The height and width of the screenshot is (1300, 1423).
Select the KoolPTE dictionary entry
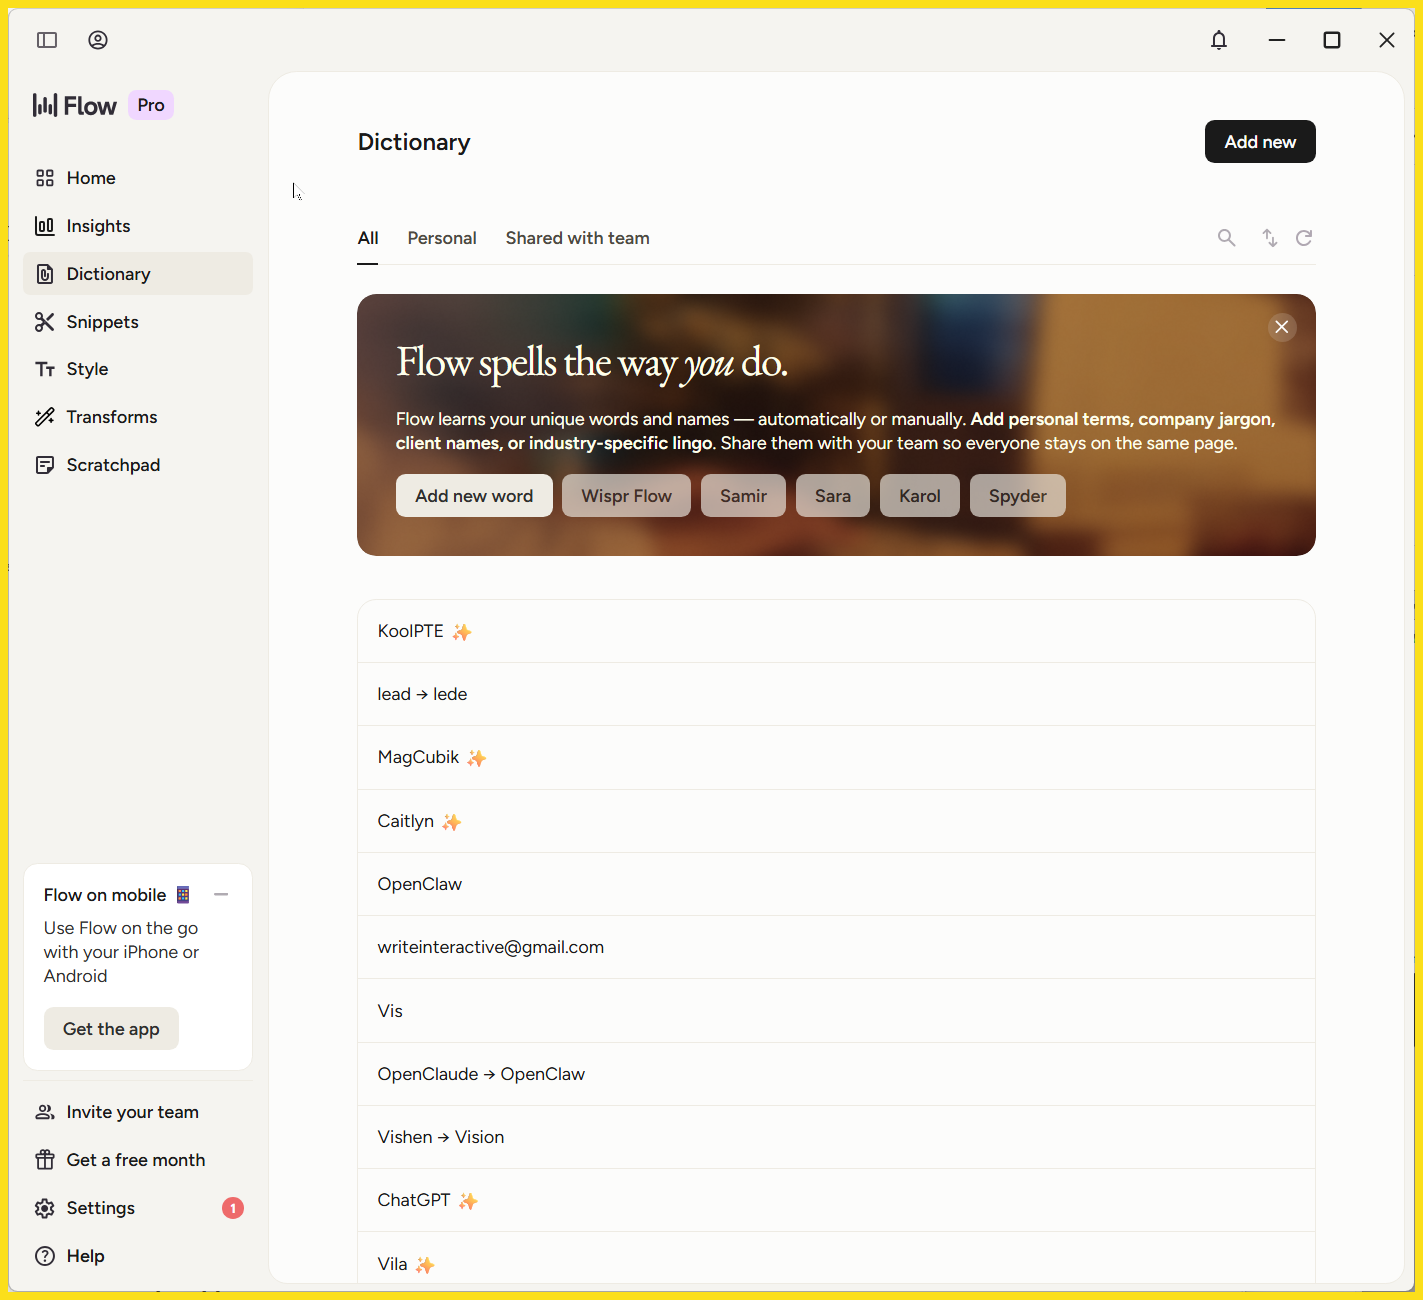pos(836,631)
